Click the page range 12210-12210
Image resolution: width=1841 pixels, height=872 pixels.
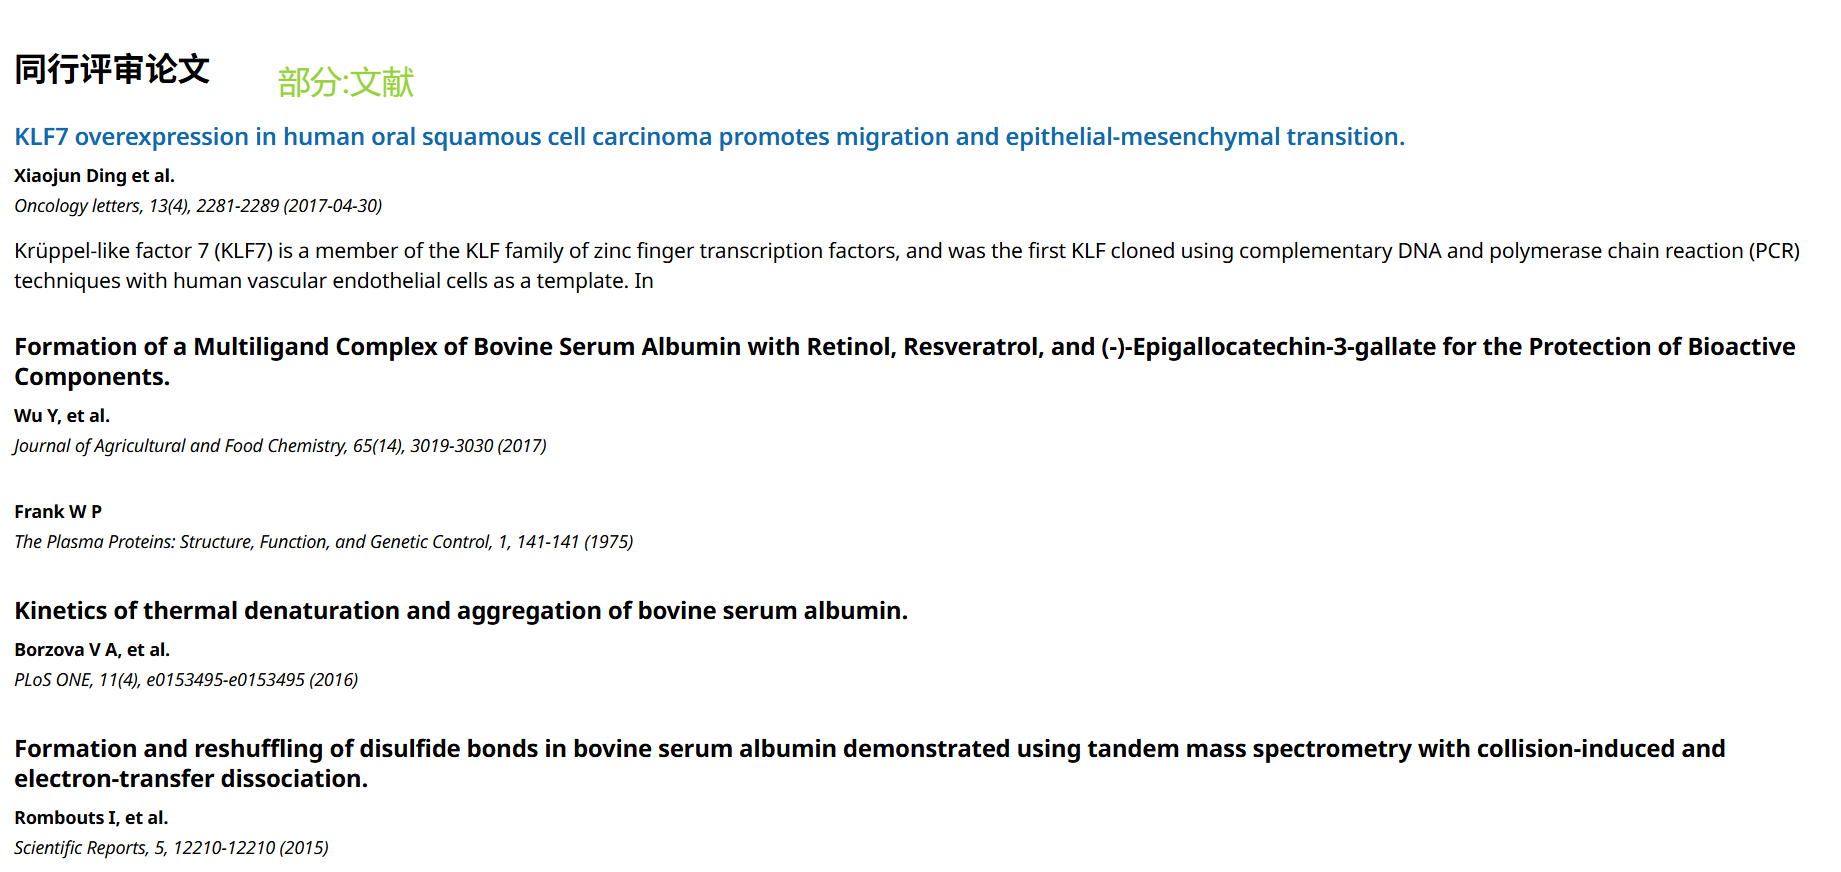click(x=224, y=848)
